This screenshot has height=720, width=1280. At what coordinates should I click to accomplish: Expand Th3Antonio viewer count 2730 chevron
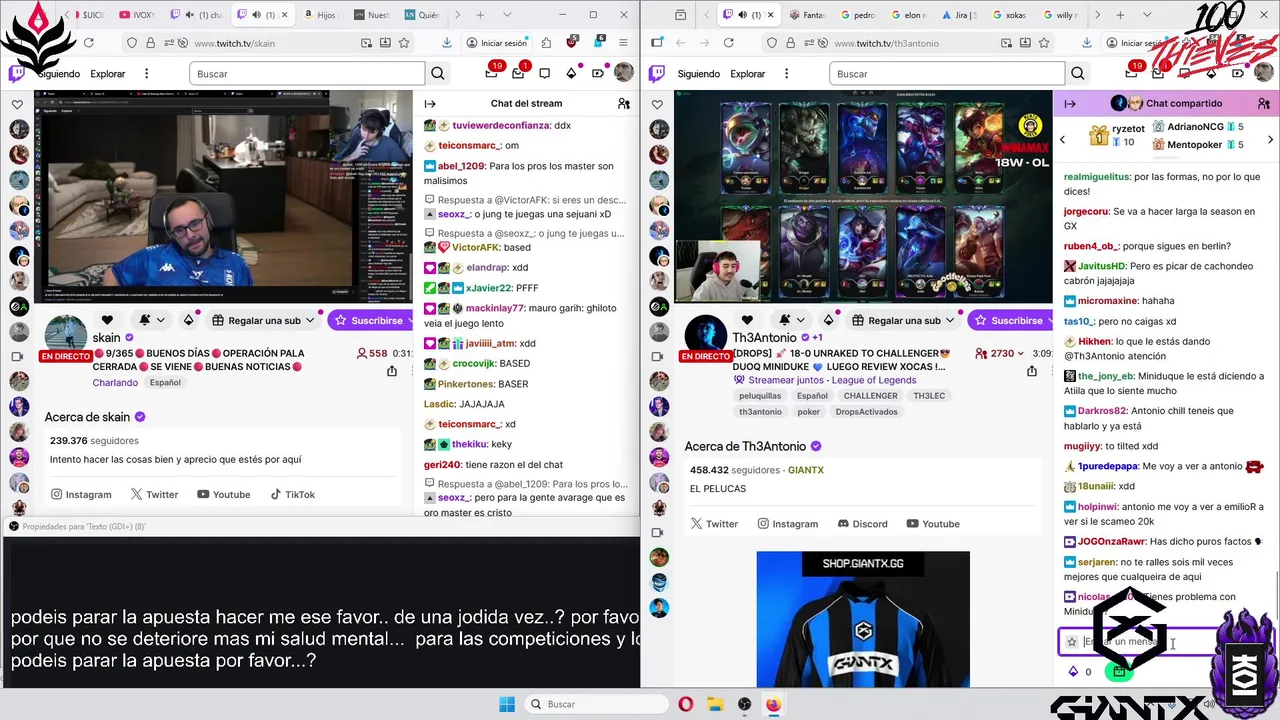coord(1020,353)
